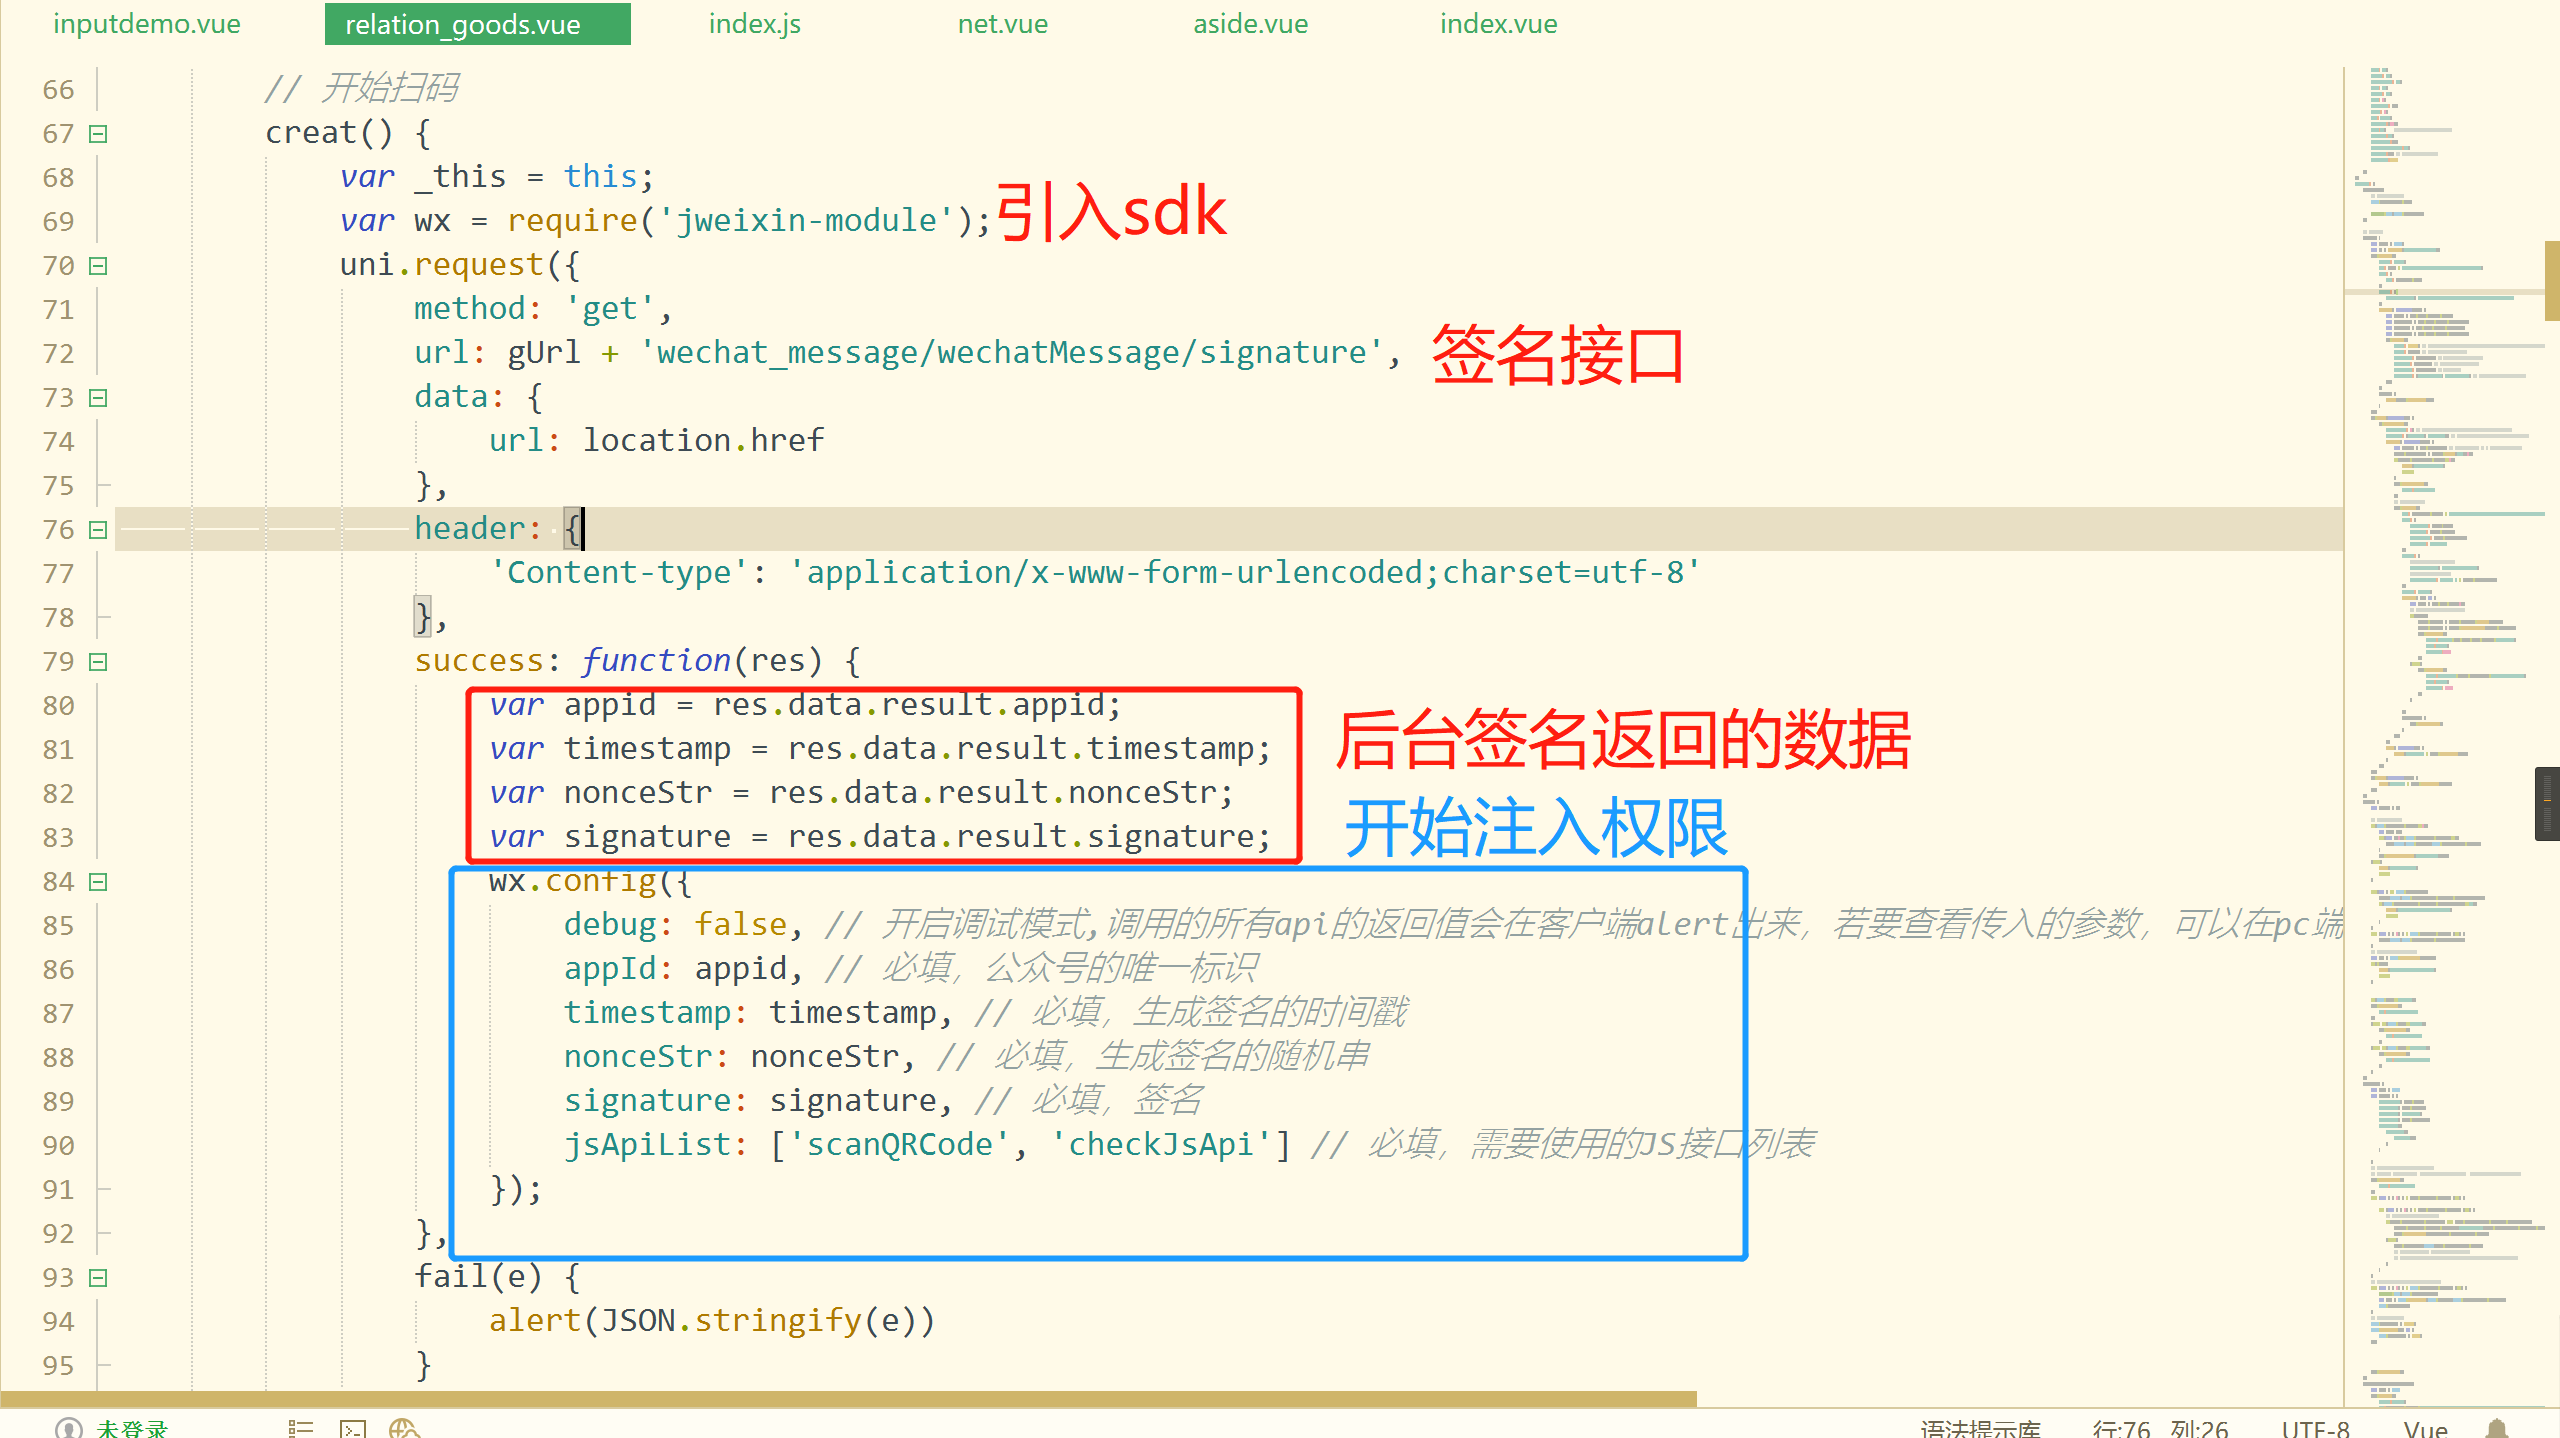Click the Vue language mode in status bar
Image resolution: width=2560 pixels, height=1438 pixels.
[x=2425, y=1428]
